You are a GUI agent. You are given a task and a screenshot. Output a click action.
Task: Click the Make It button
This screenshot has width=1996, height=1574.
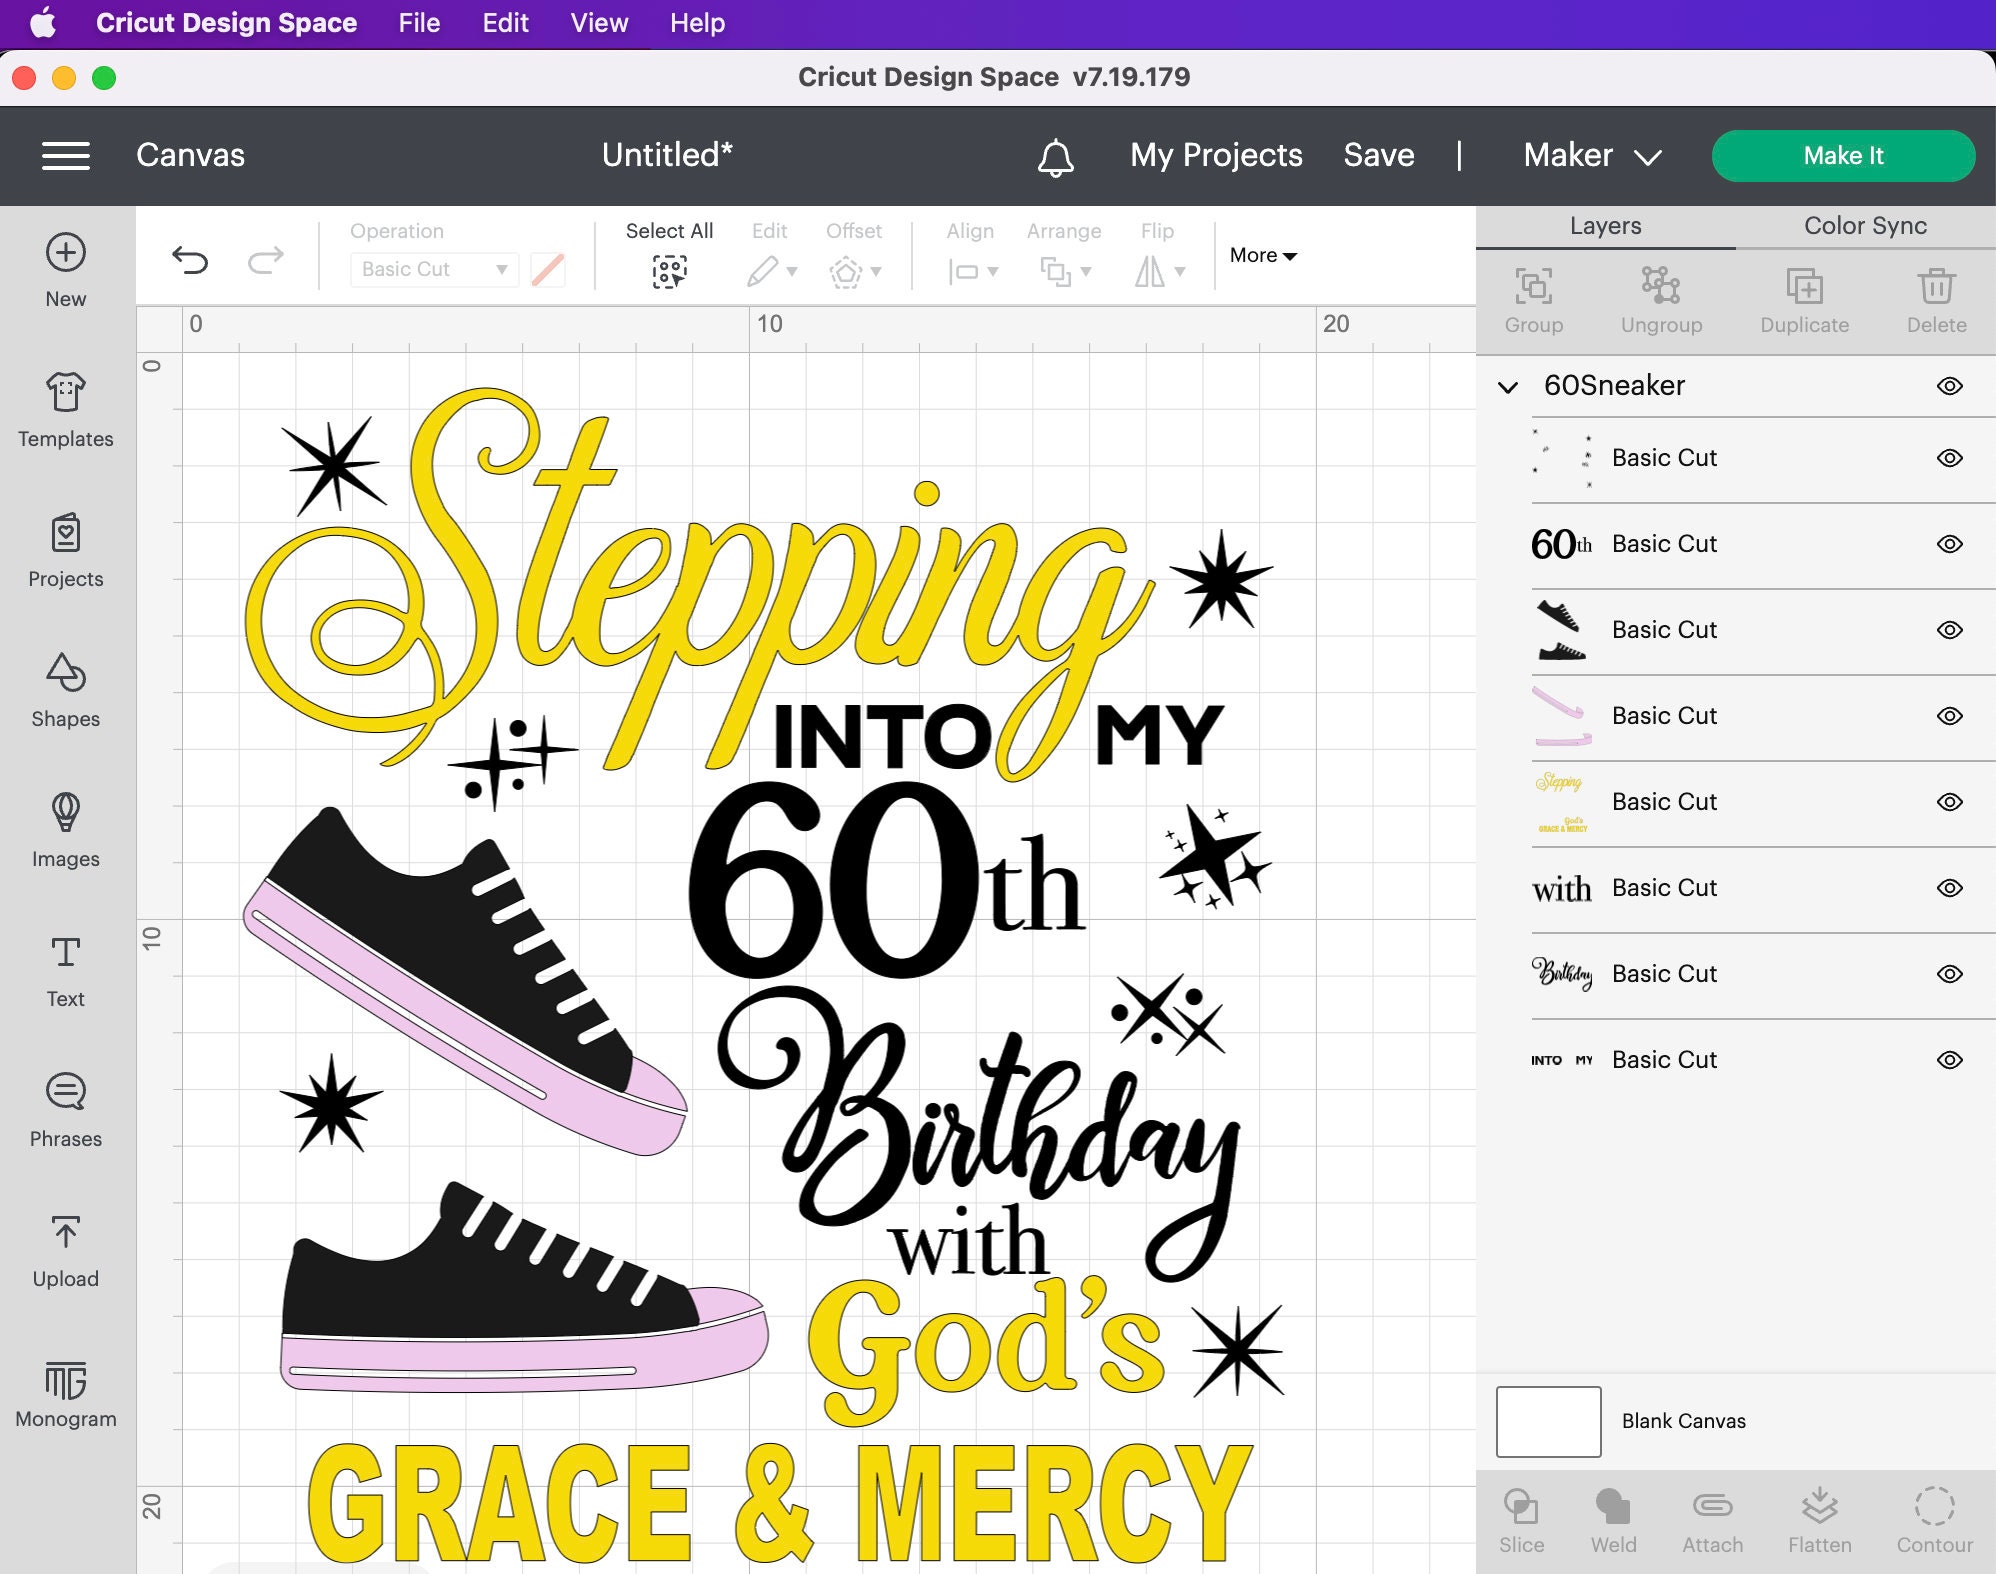point(1842,155)
